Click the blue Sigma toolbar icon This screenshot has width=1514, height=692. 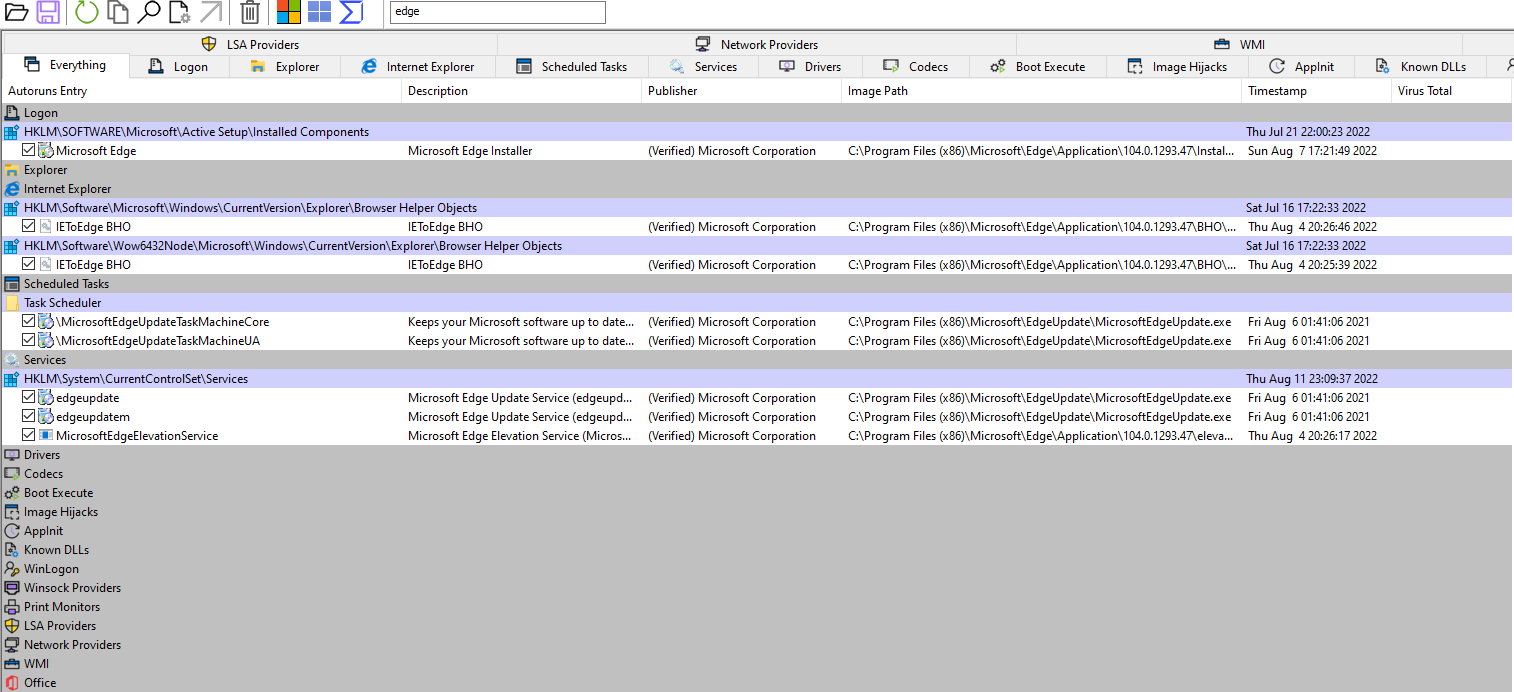pyautogui.click(x=351, y=12)
